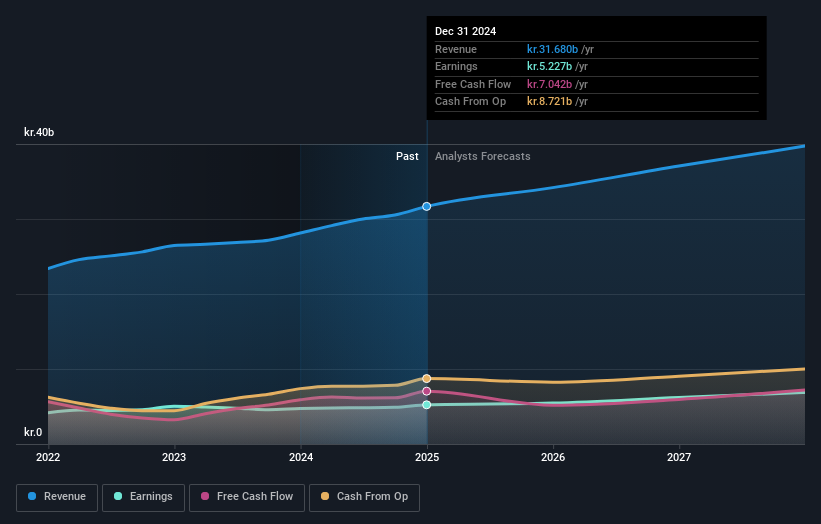Click the Analysts Forecasts label

pyautogui.click(x=483, y=156)
